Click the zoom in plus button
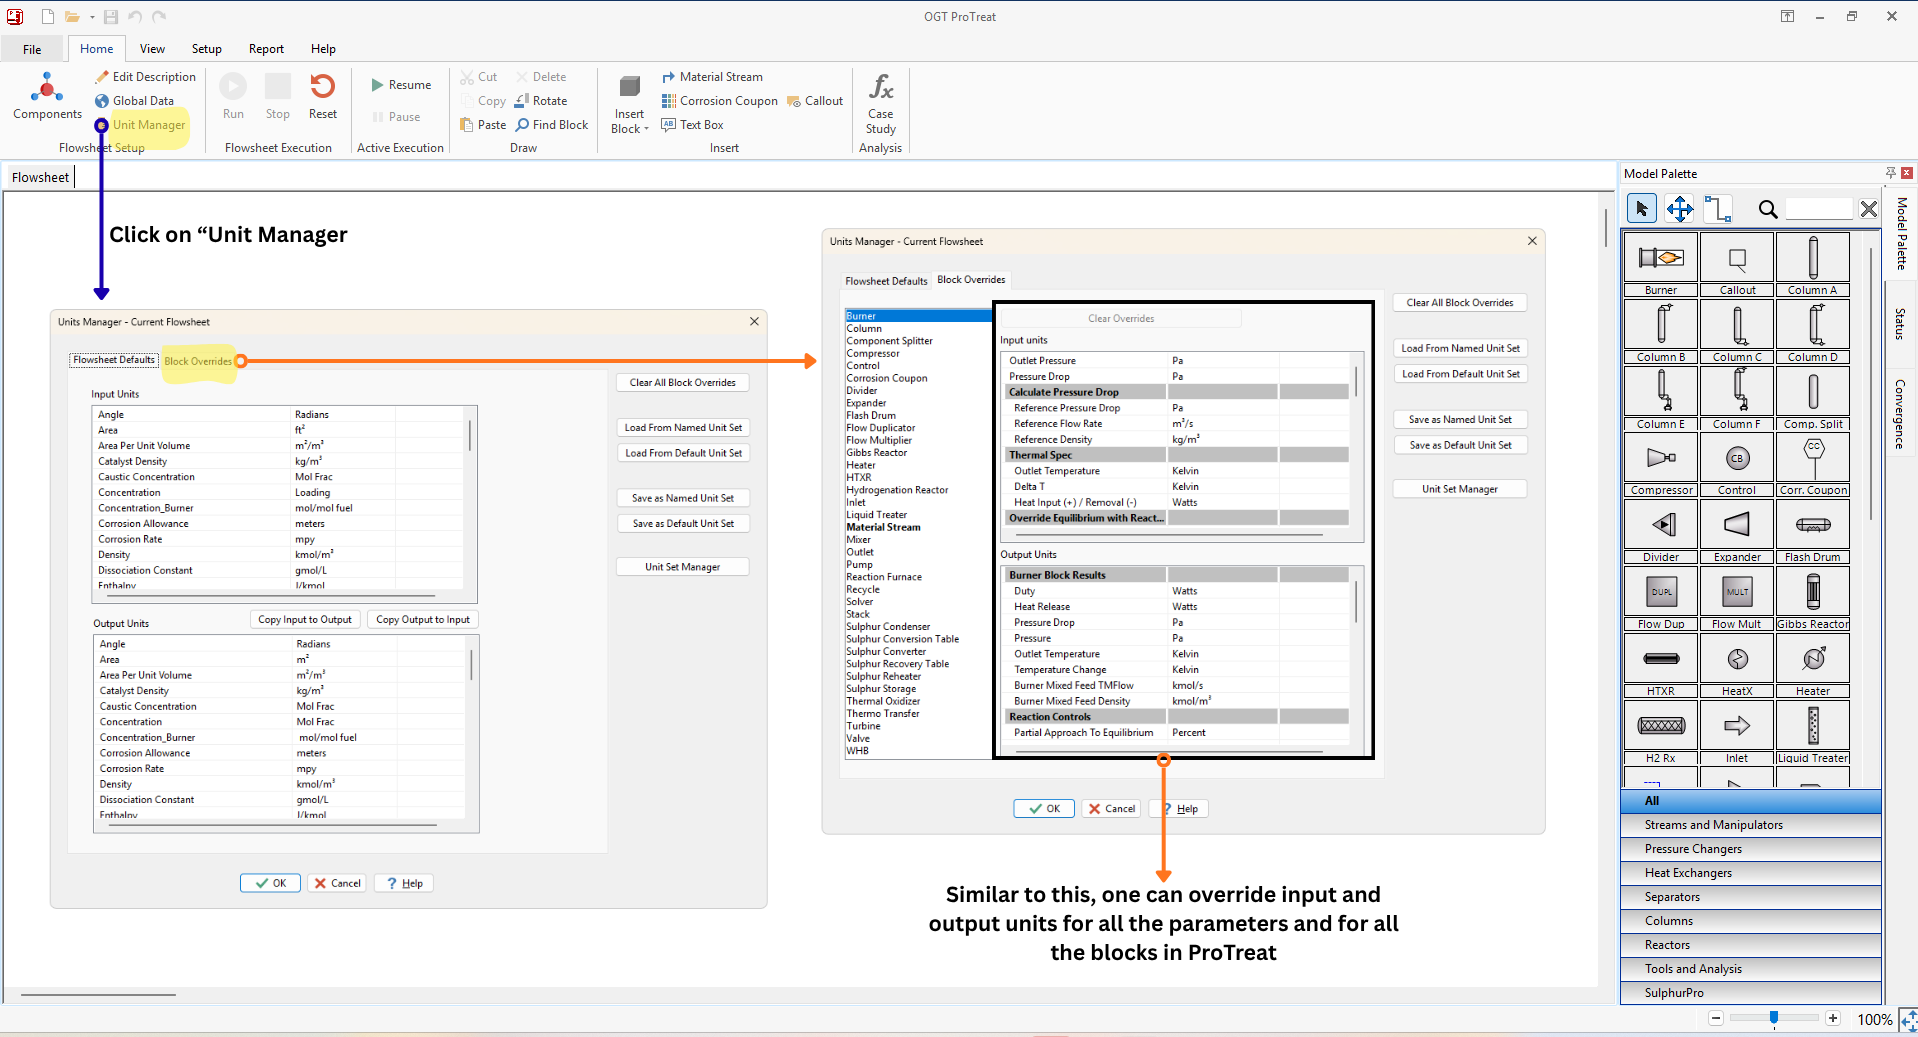This screenshot has width=1918, height=1037. pos(1832,1018)
